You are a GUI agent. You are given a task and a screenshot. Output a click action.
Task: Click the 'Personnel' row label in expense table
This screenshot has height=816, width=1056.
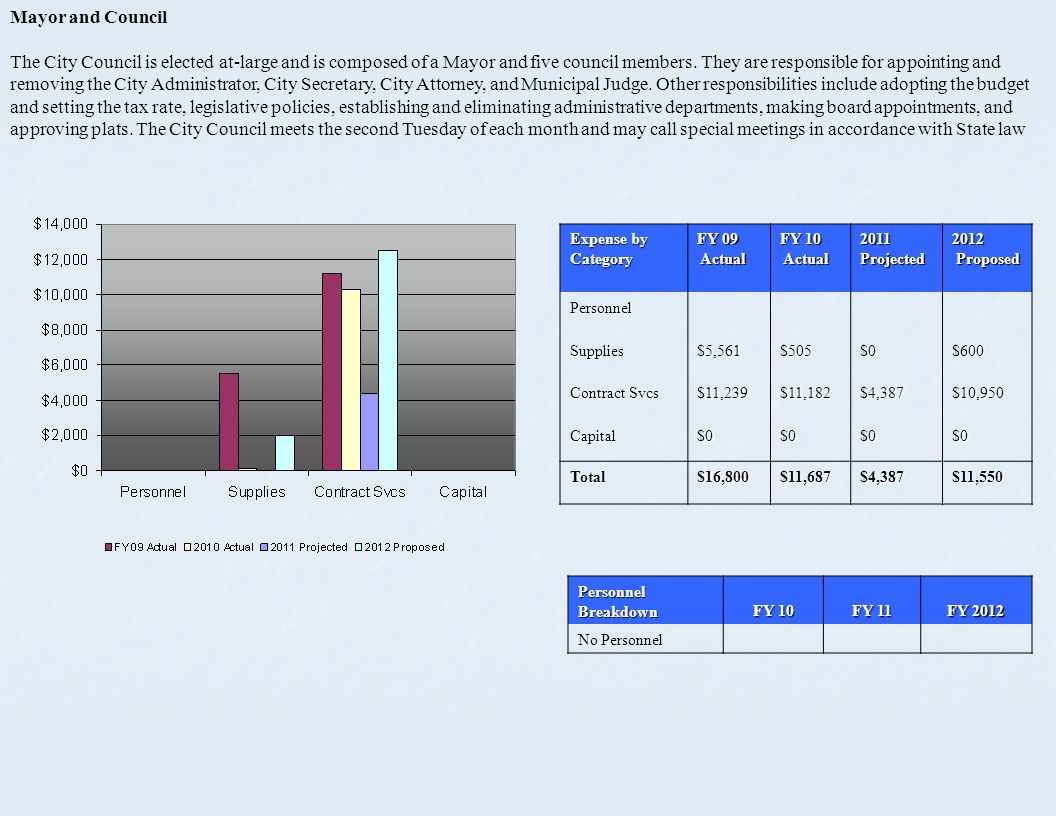point(601,308)
